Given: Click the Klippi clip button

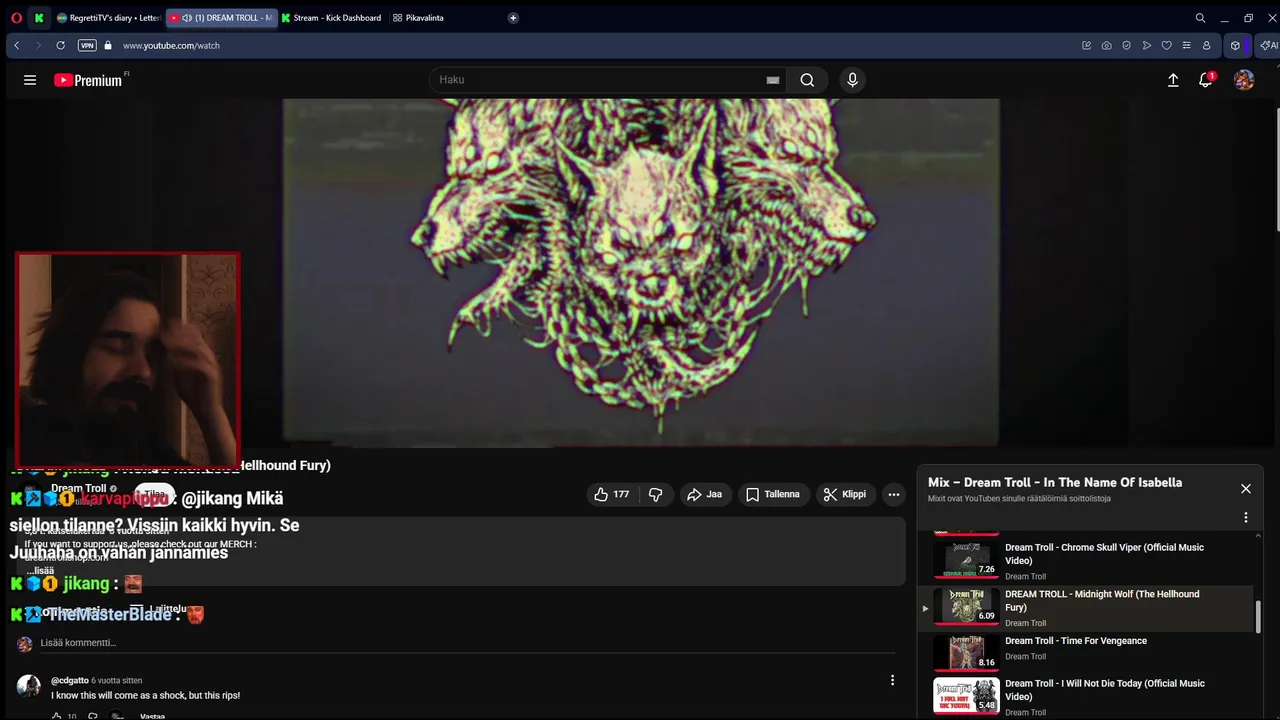Looking at the screenshot, I should click(844, 494).
